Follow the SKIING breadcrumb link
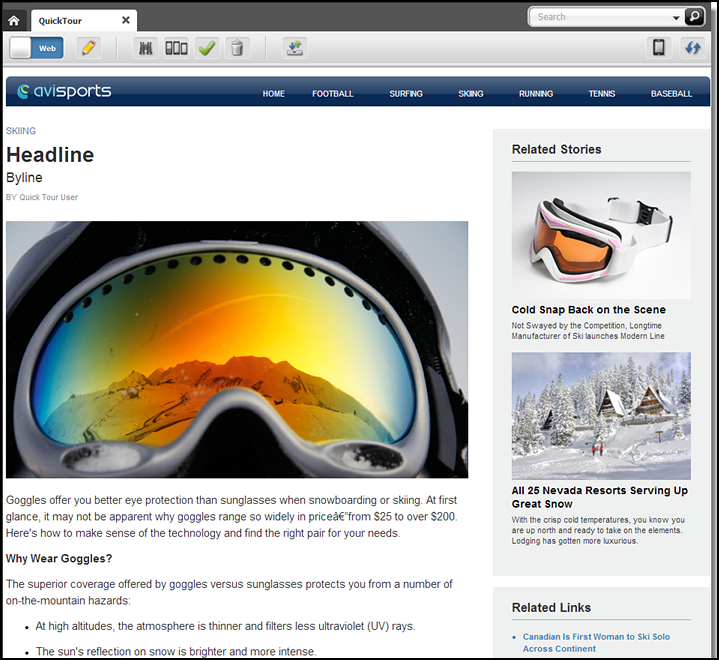This screenshot has height=660, width=719. [21, 131]
